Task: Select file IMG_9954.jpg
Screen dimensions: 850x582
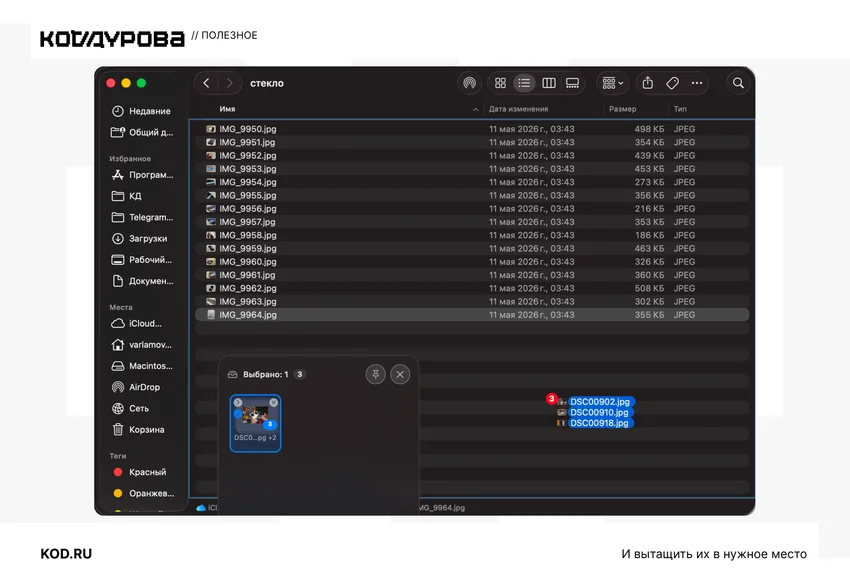Action: tap(472, 182)
